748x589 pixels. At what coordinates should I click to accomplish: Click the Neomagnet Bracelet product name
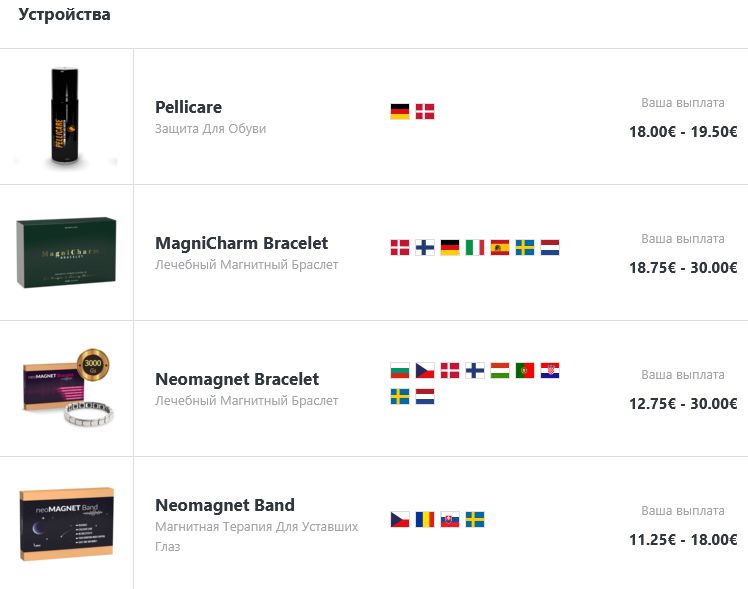[237, 379]
